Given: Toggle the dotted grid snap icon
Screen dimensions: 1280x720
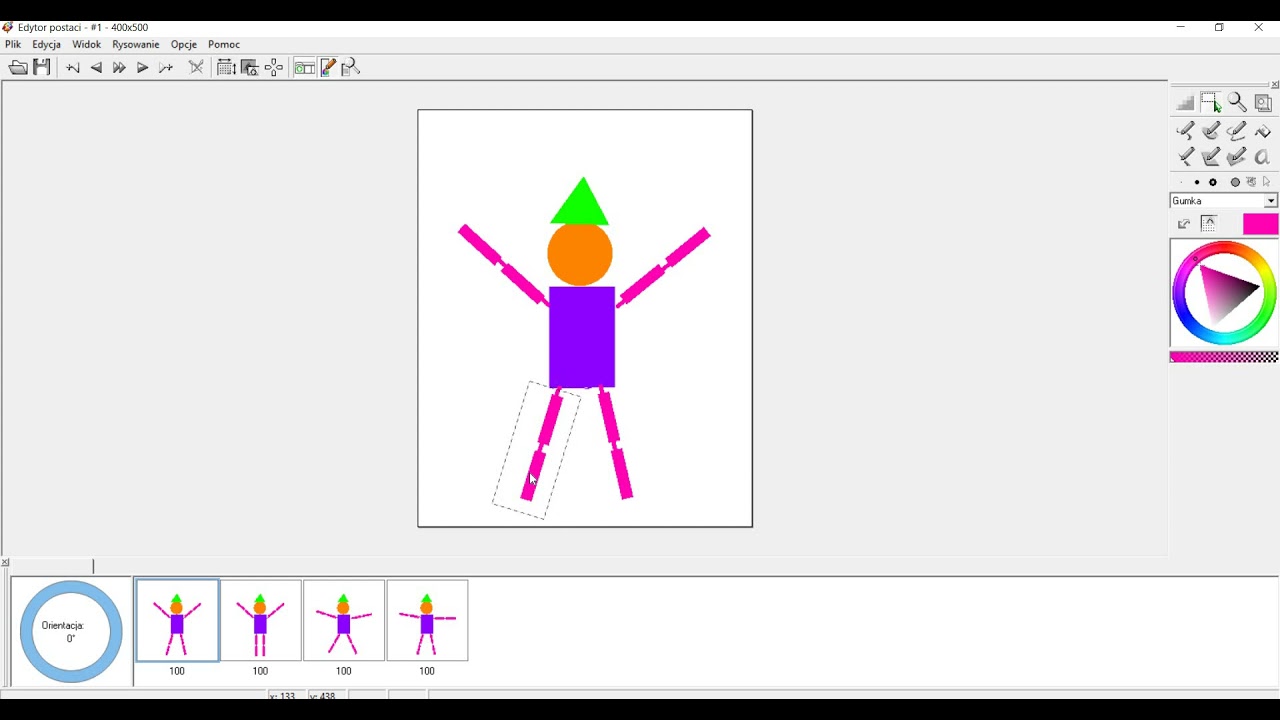Looking at the screenshot, I should click(1209, 224).
